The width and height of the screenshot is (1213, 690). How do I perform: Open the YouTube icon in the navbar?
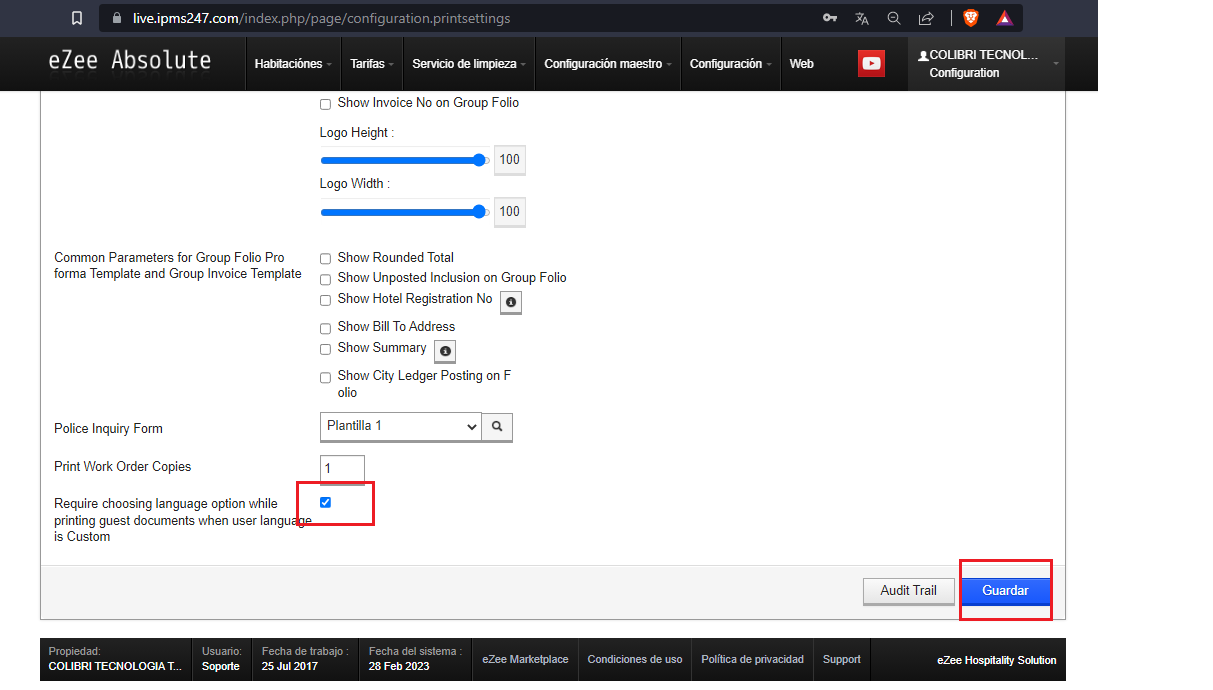[x=871, y=63]
